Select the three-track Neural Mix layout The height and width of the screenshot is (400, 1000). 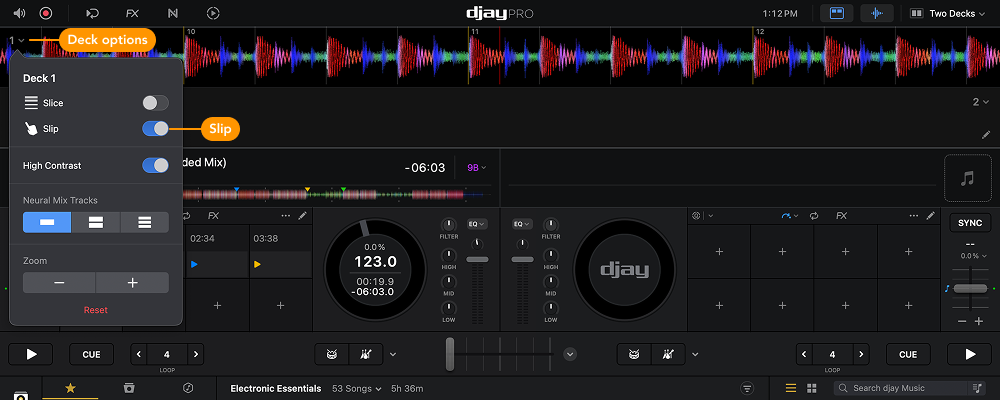pos(144,222)
